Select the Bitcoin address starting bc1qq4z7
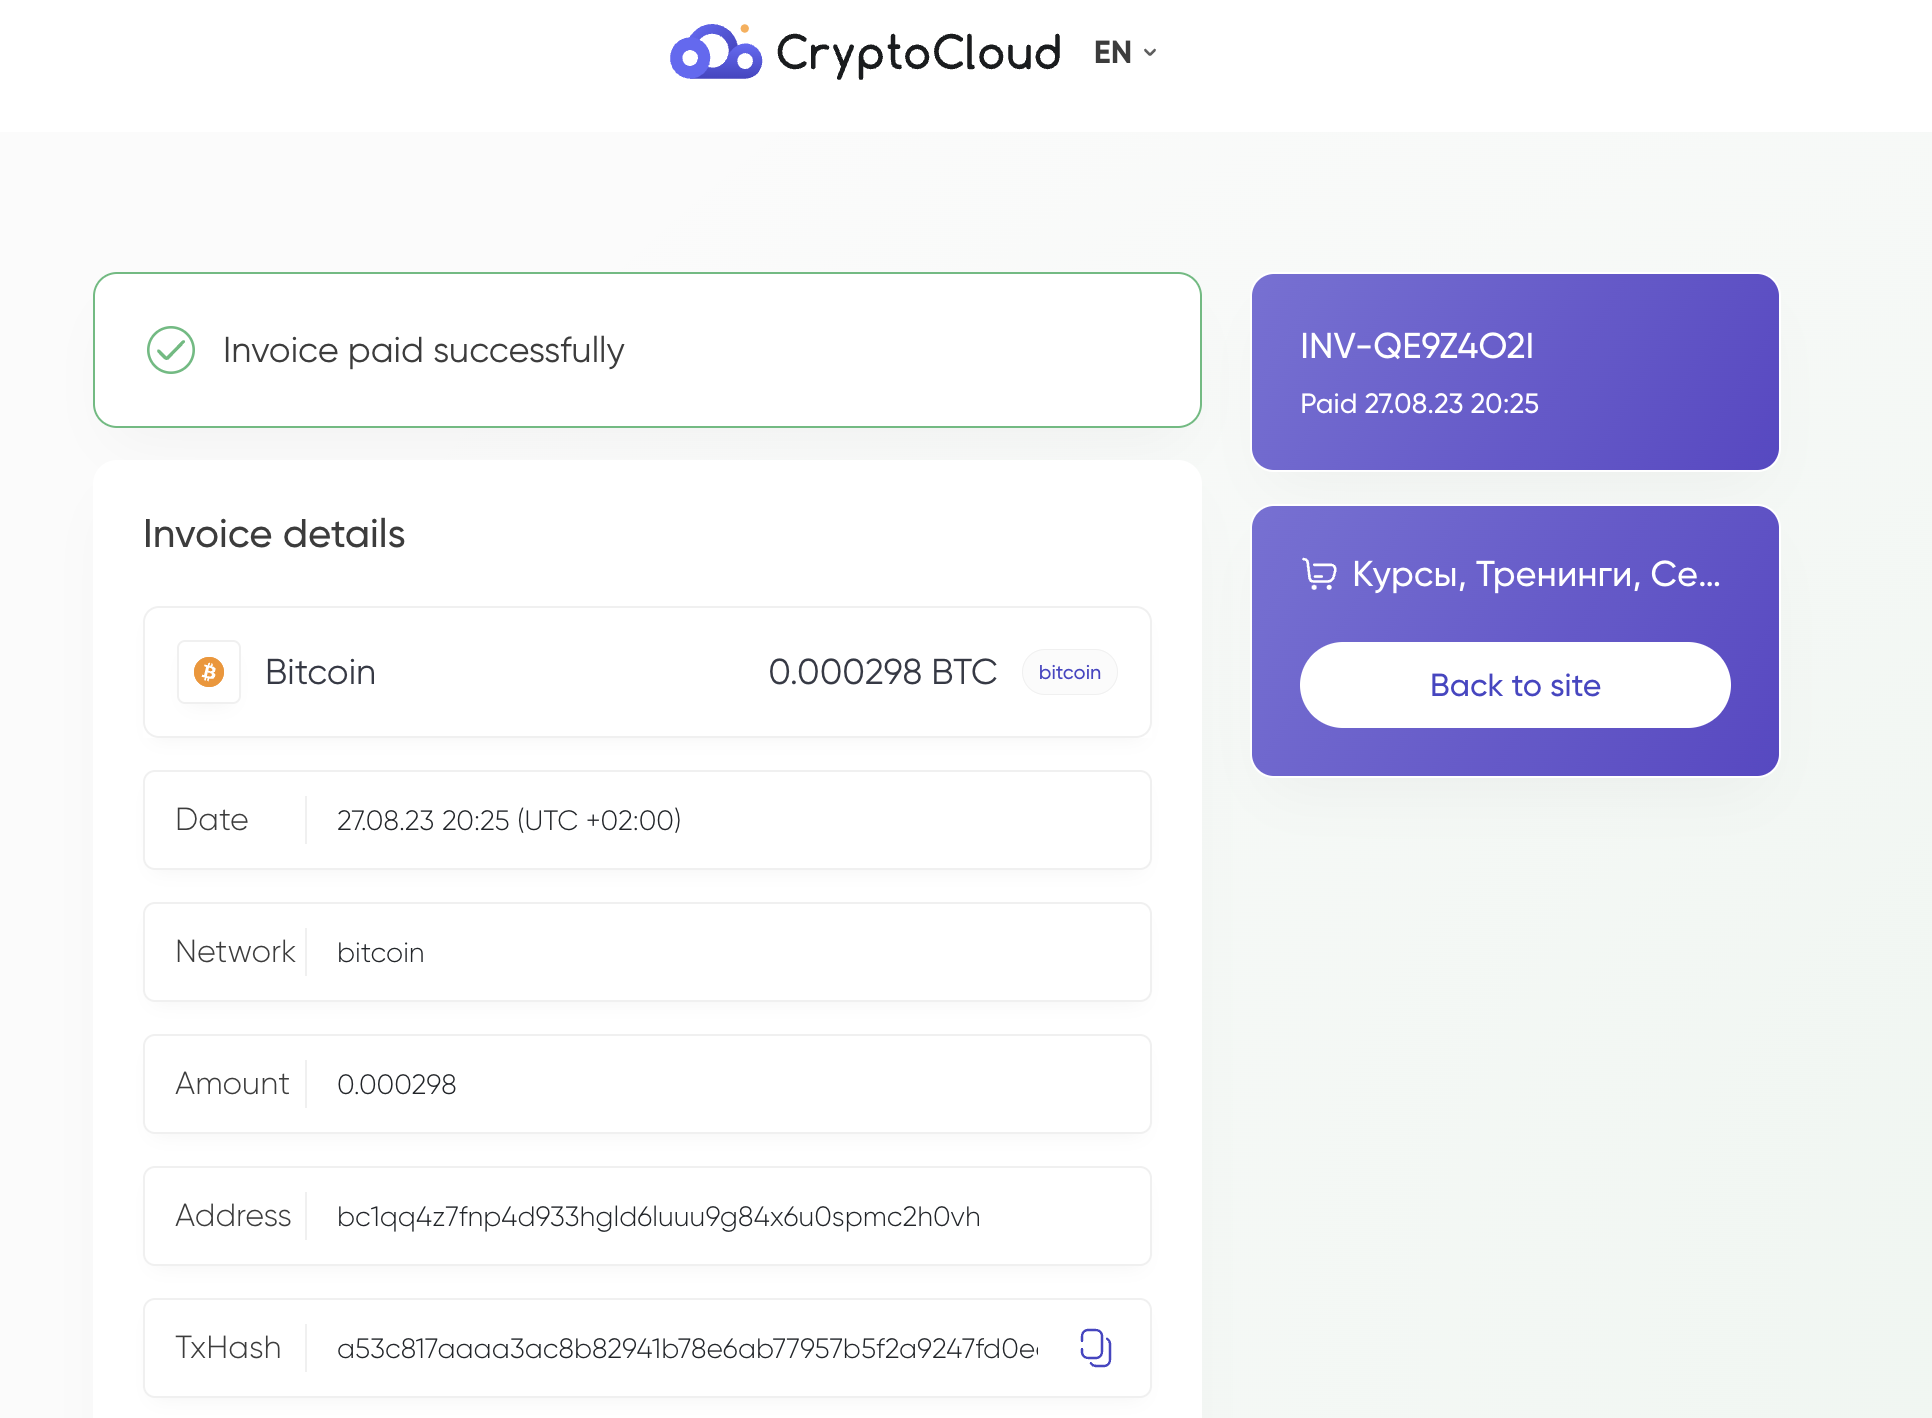 659,1216
